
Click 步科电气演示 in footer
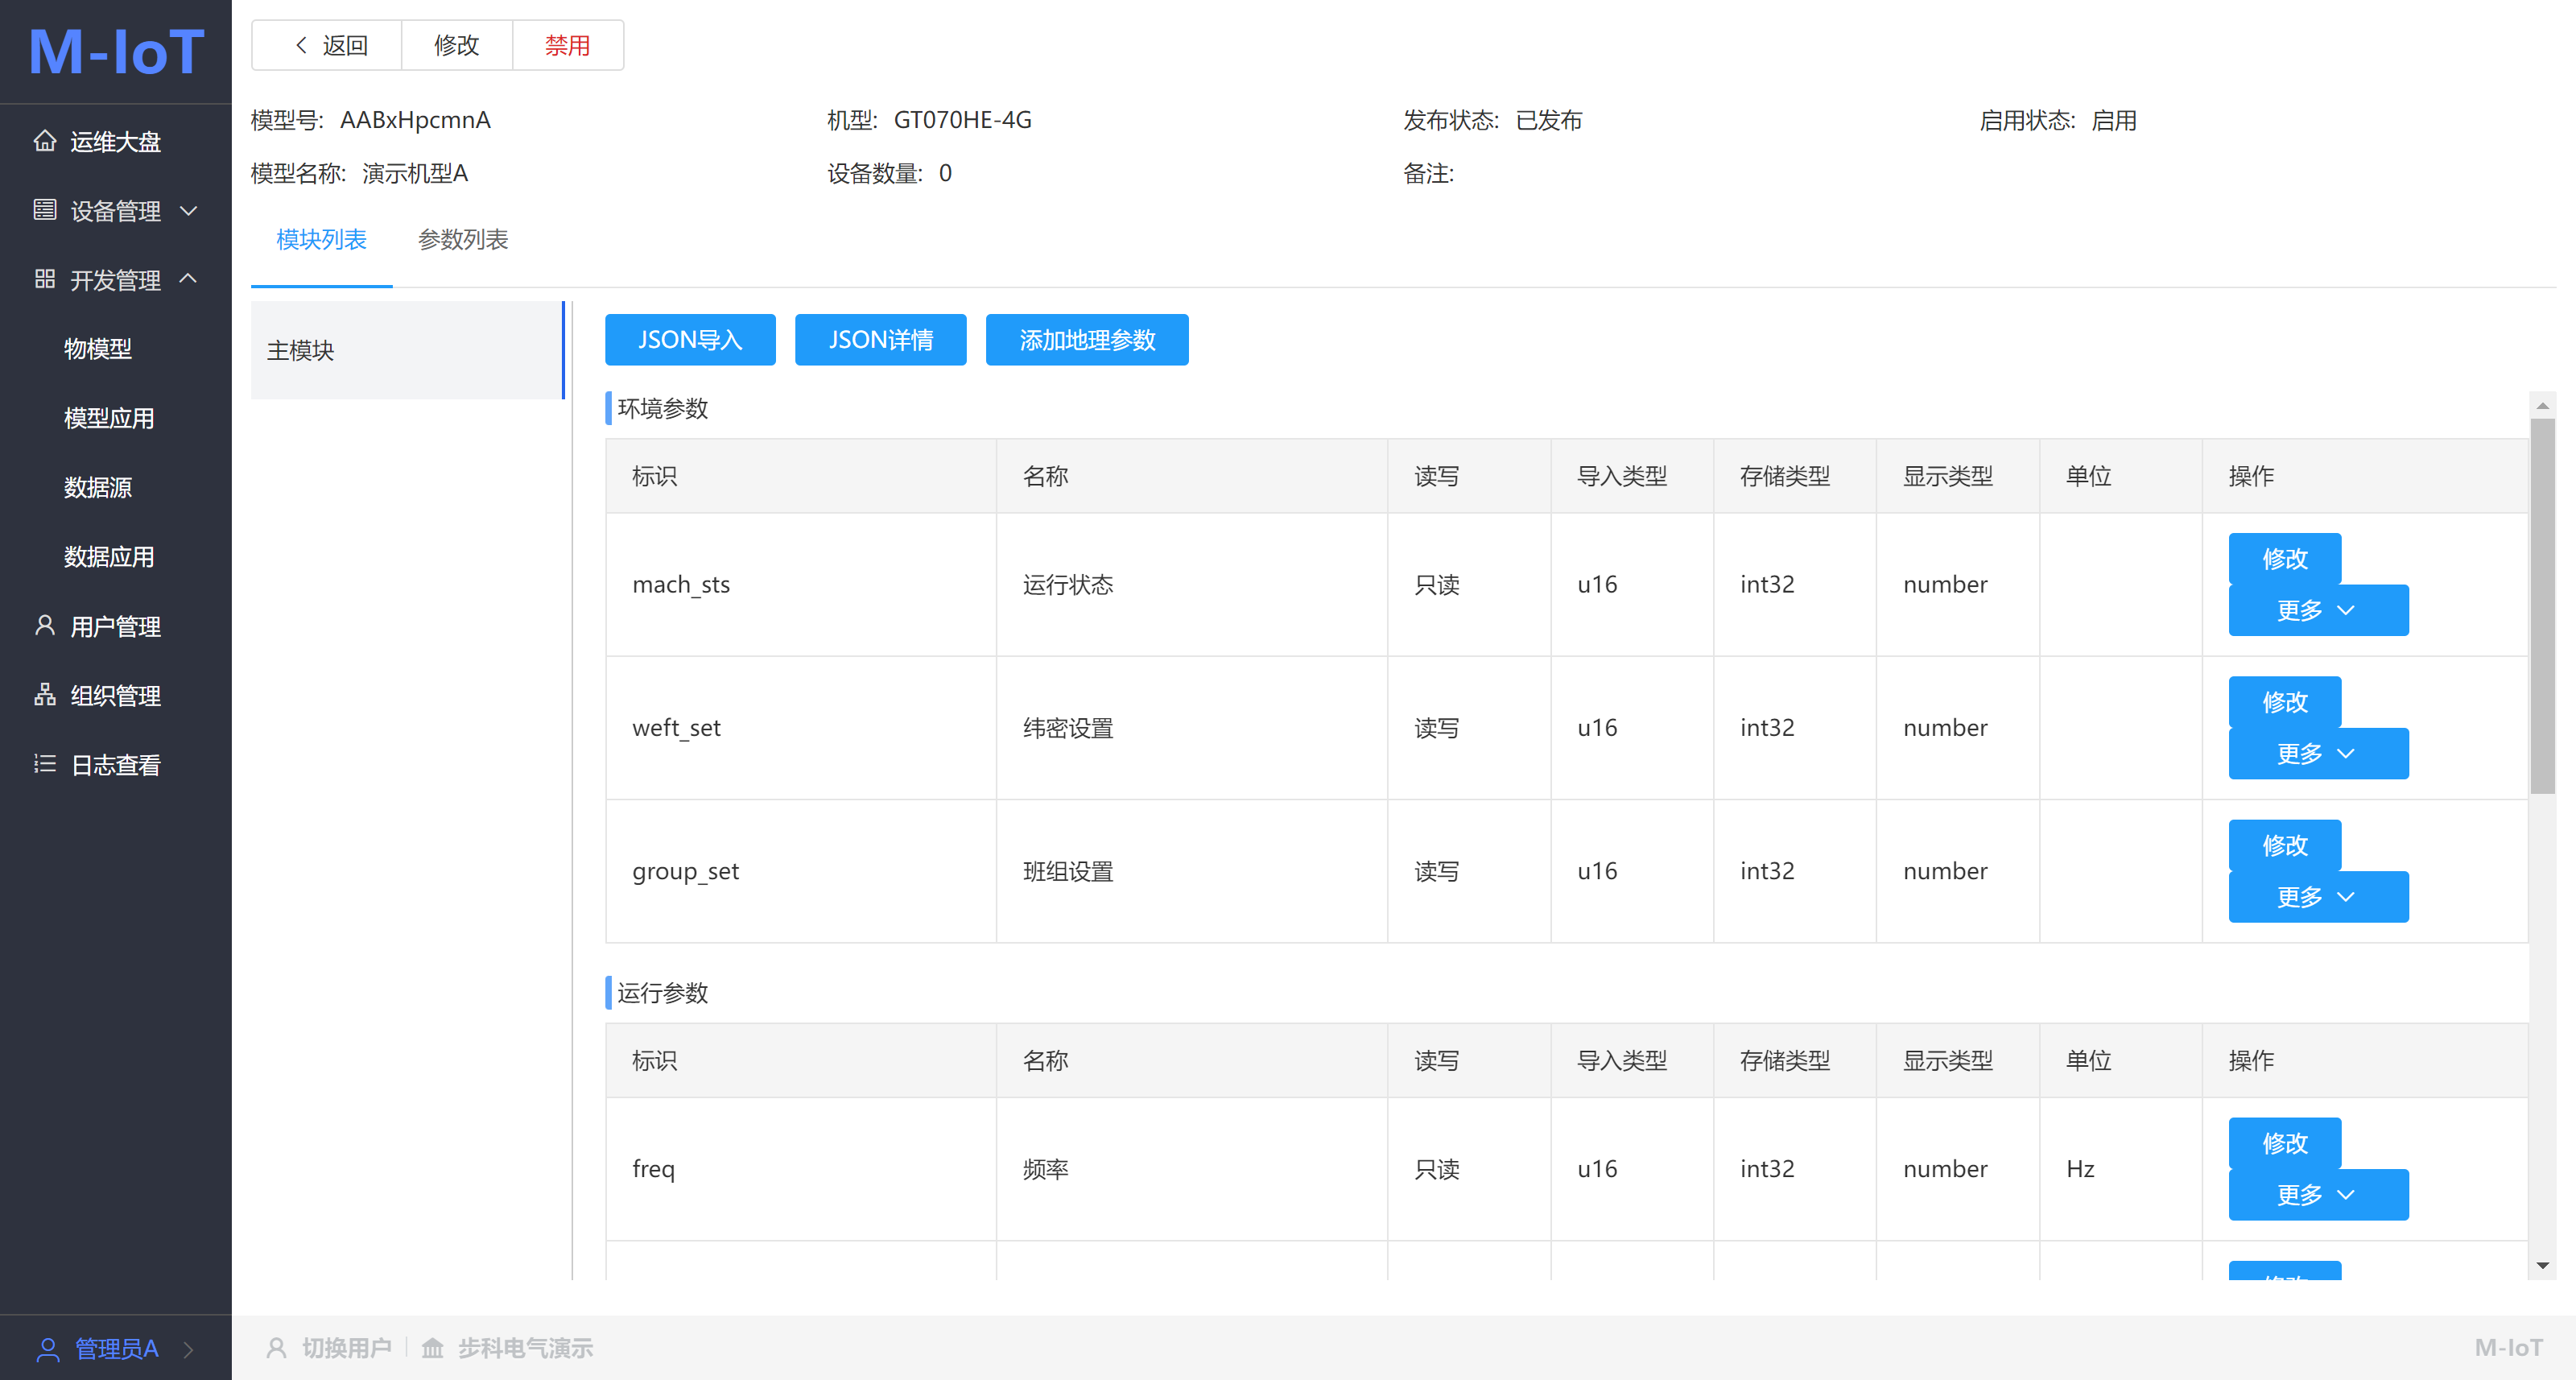pyautogui.click(x=525, y=1348)
